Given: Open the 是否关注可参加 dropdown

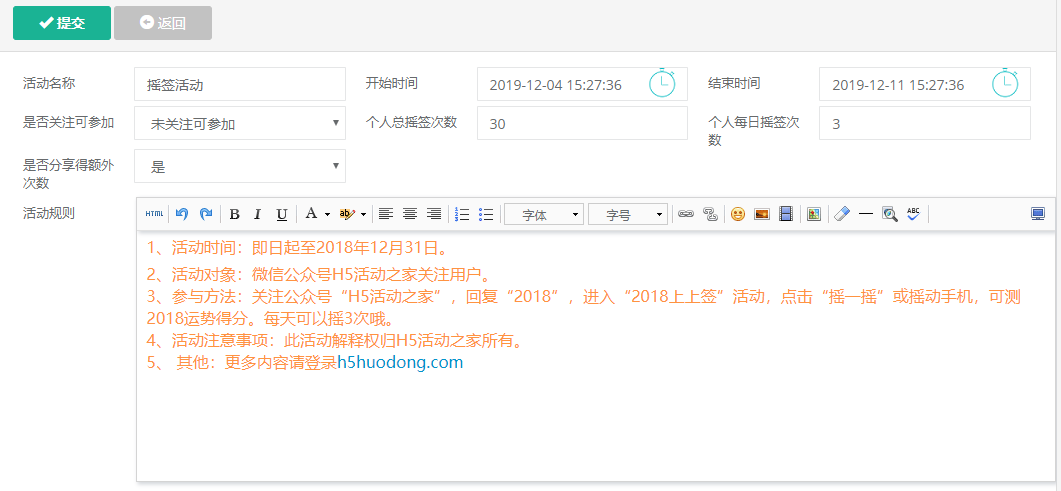Looking at the screenshot, I should (x=240, y=123).
